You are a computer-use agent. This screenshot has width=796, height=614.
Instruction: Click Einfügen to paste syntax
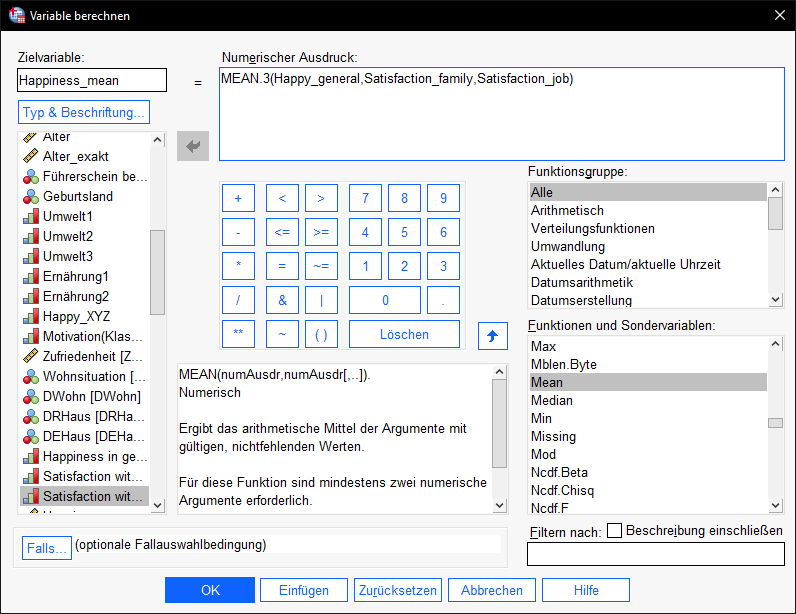point(304,590)
